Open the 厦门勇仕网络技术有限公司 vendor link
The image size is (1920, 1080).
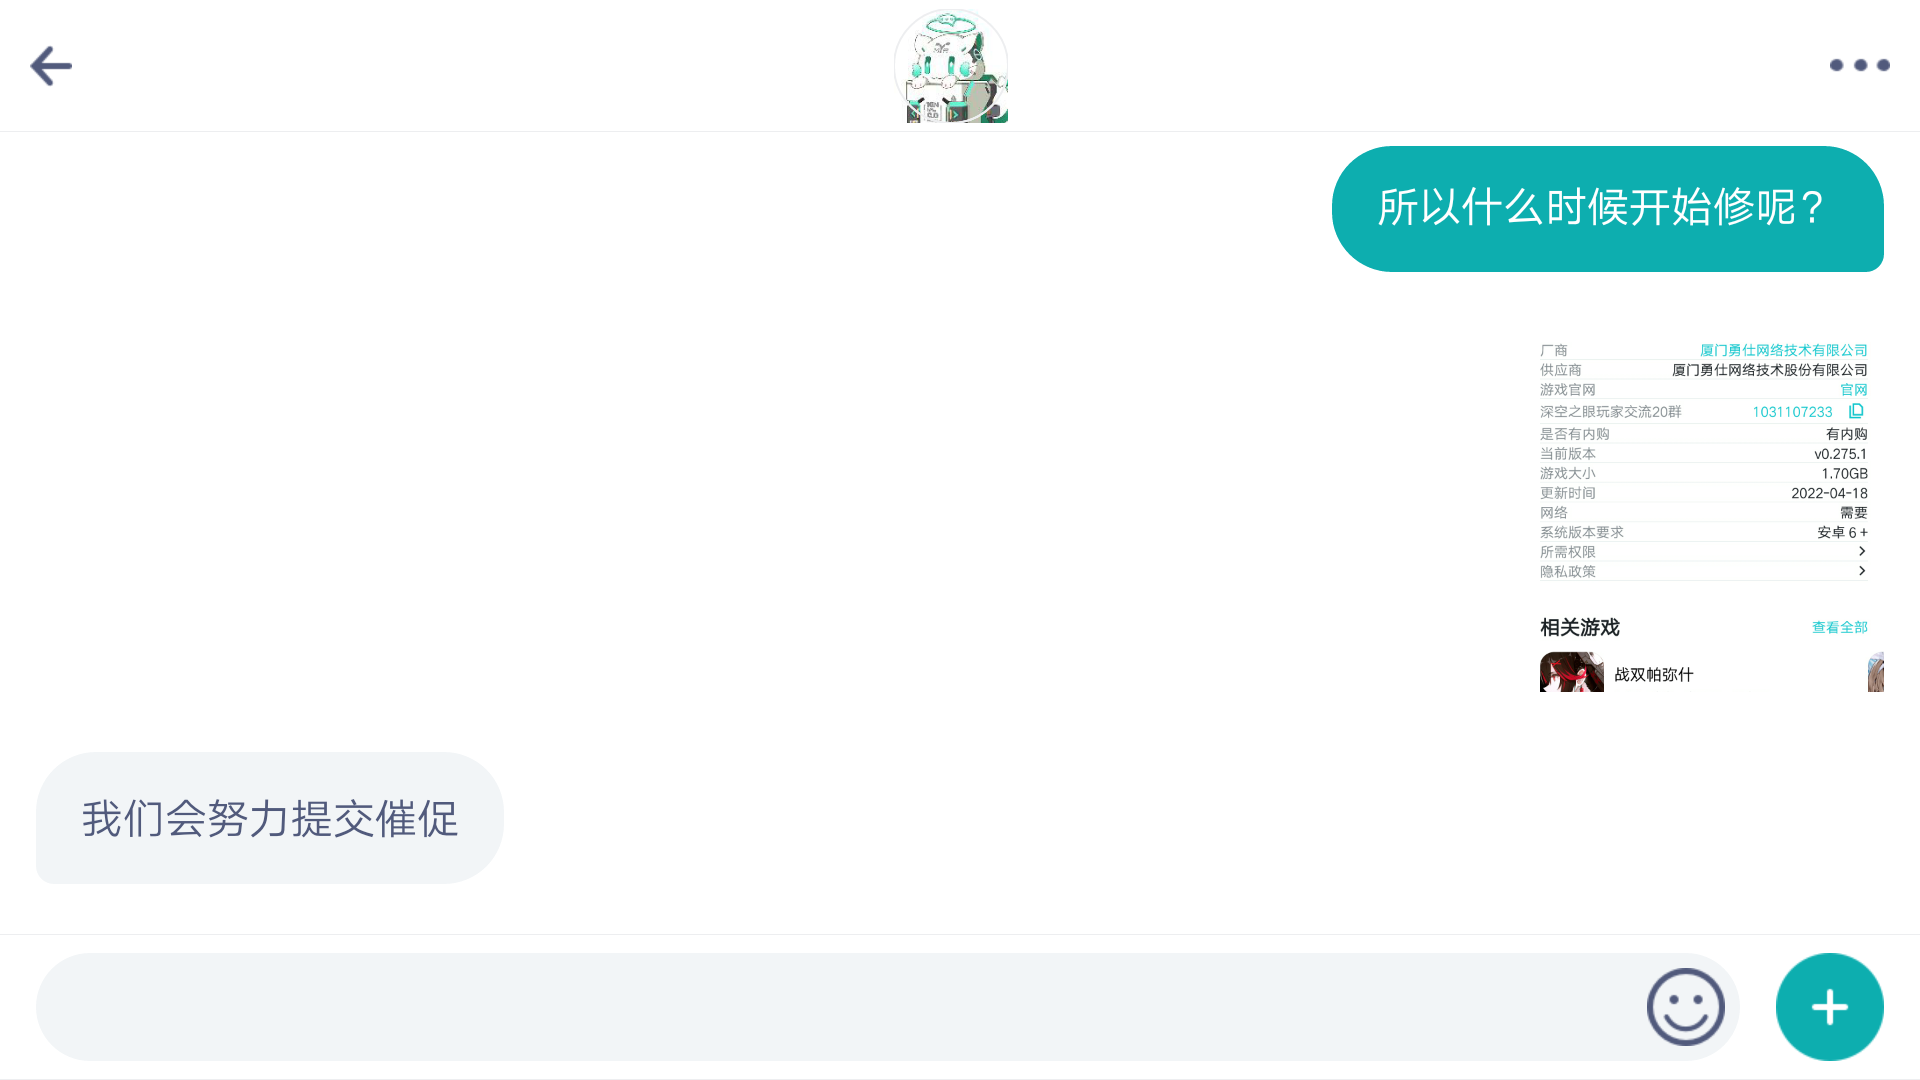[1783, 350]
